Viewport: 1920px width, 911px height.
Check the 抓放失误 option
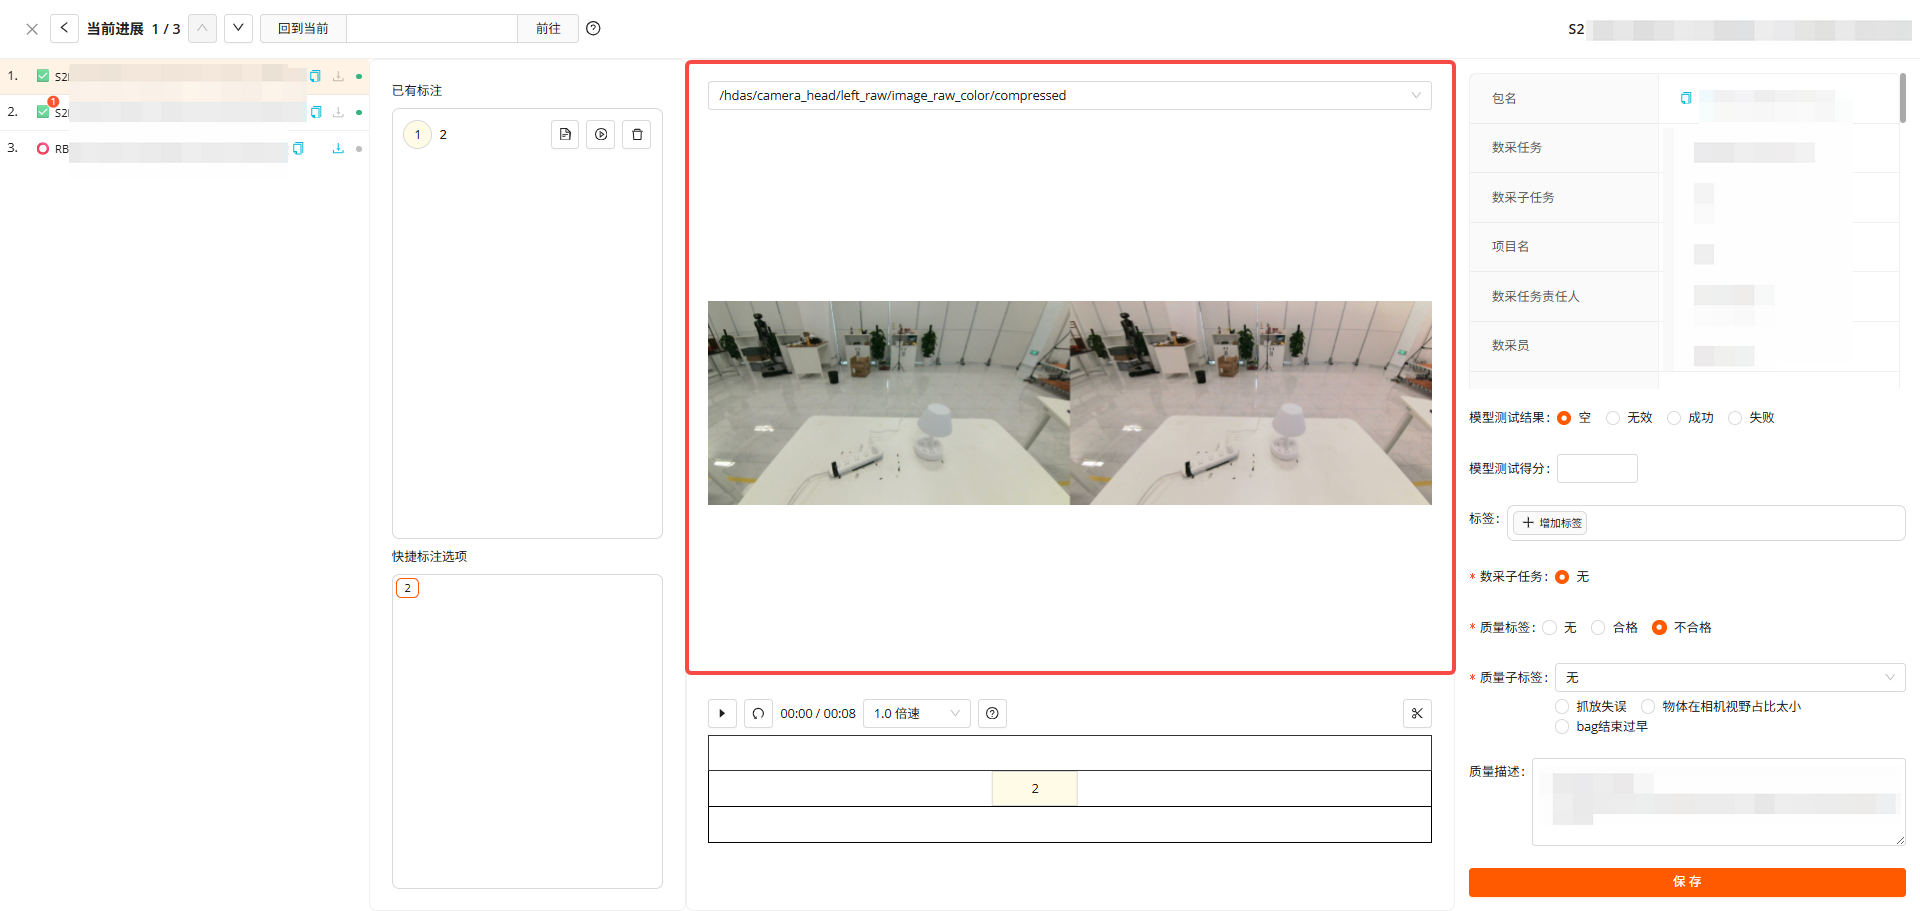pyautogui.click(x=1562, y=707)
